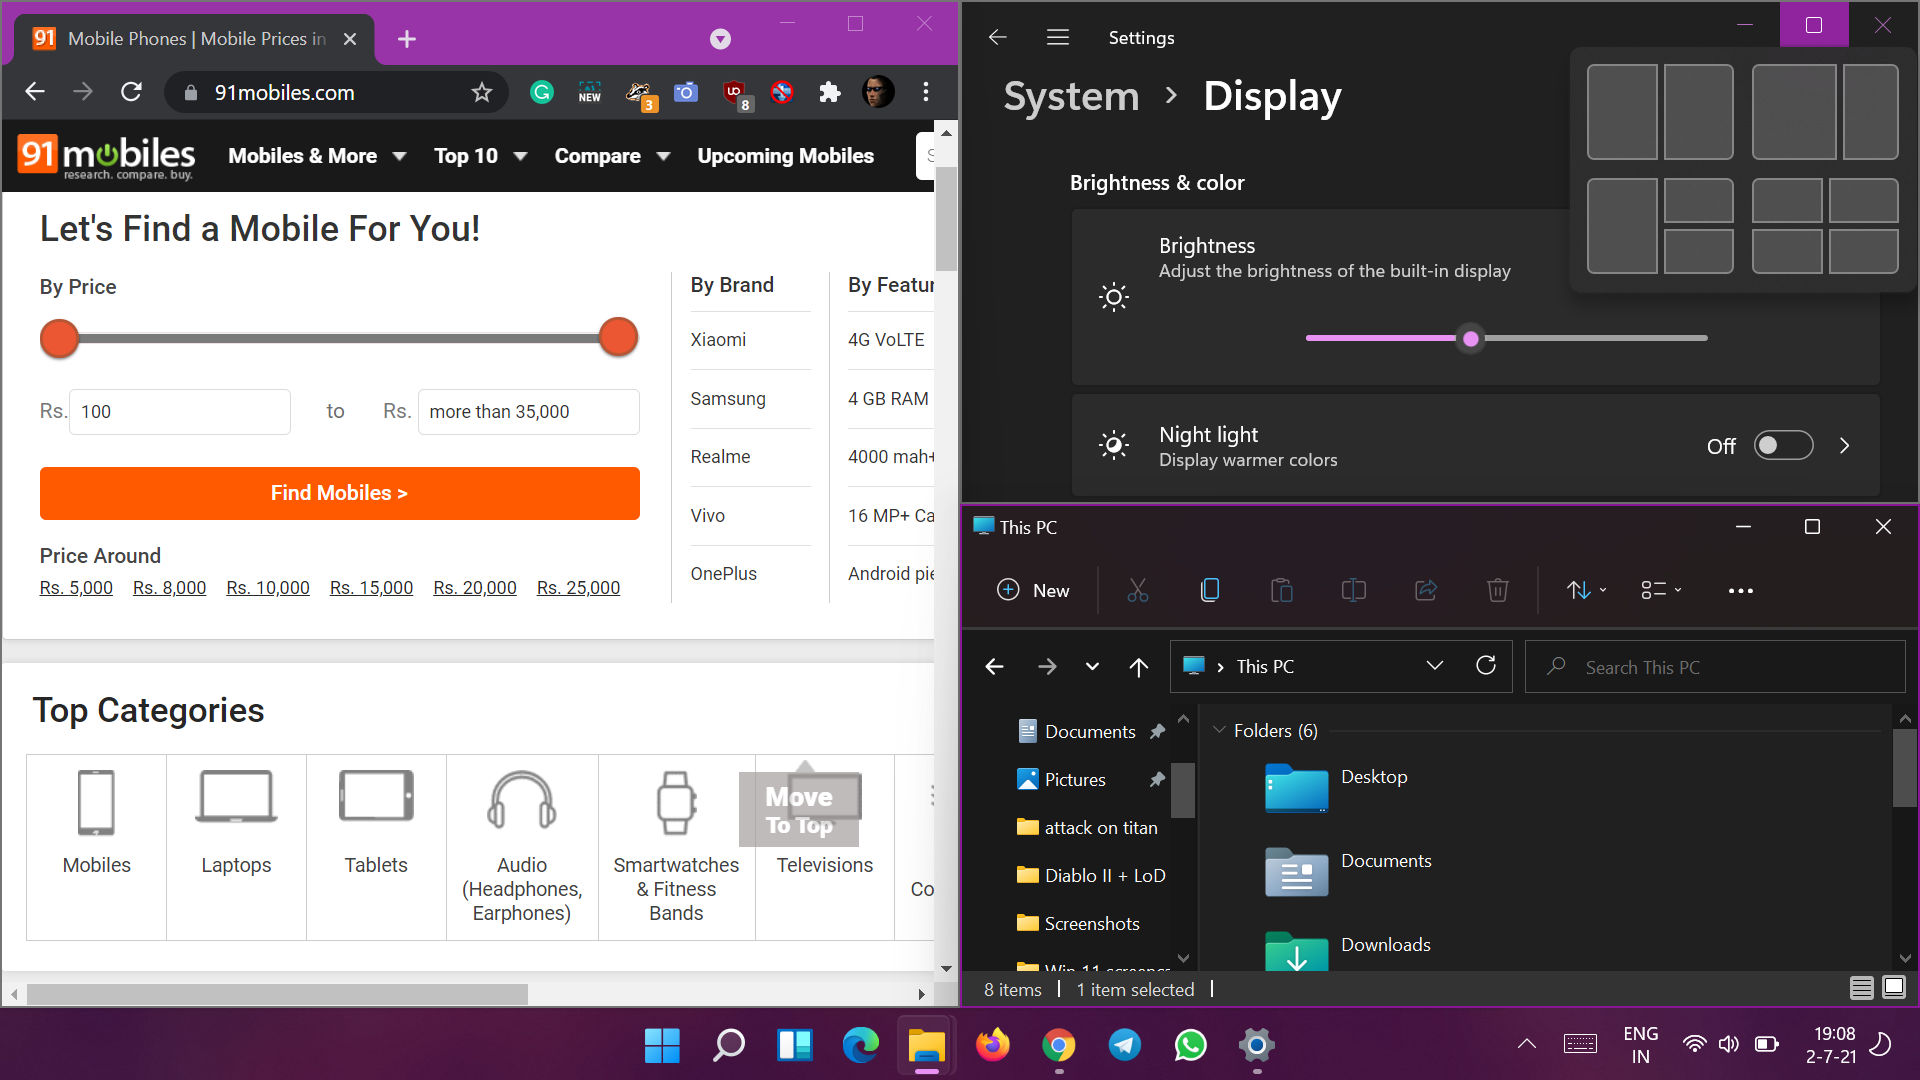Open the Chrome Extensions puzzle icon

(x=829, y=93)
